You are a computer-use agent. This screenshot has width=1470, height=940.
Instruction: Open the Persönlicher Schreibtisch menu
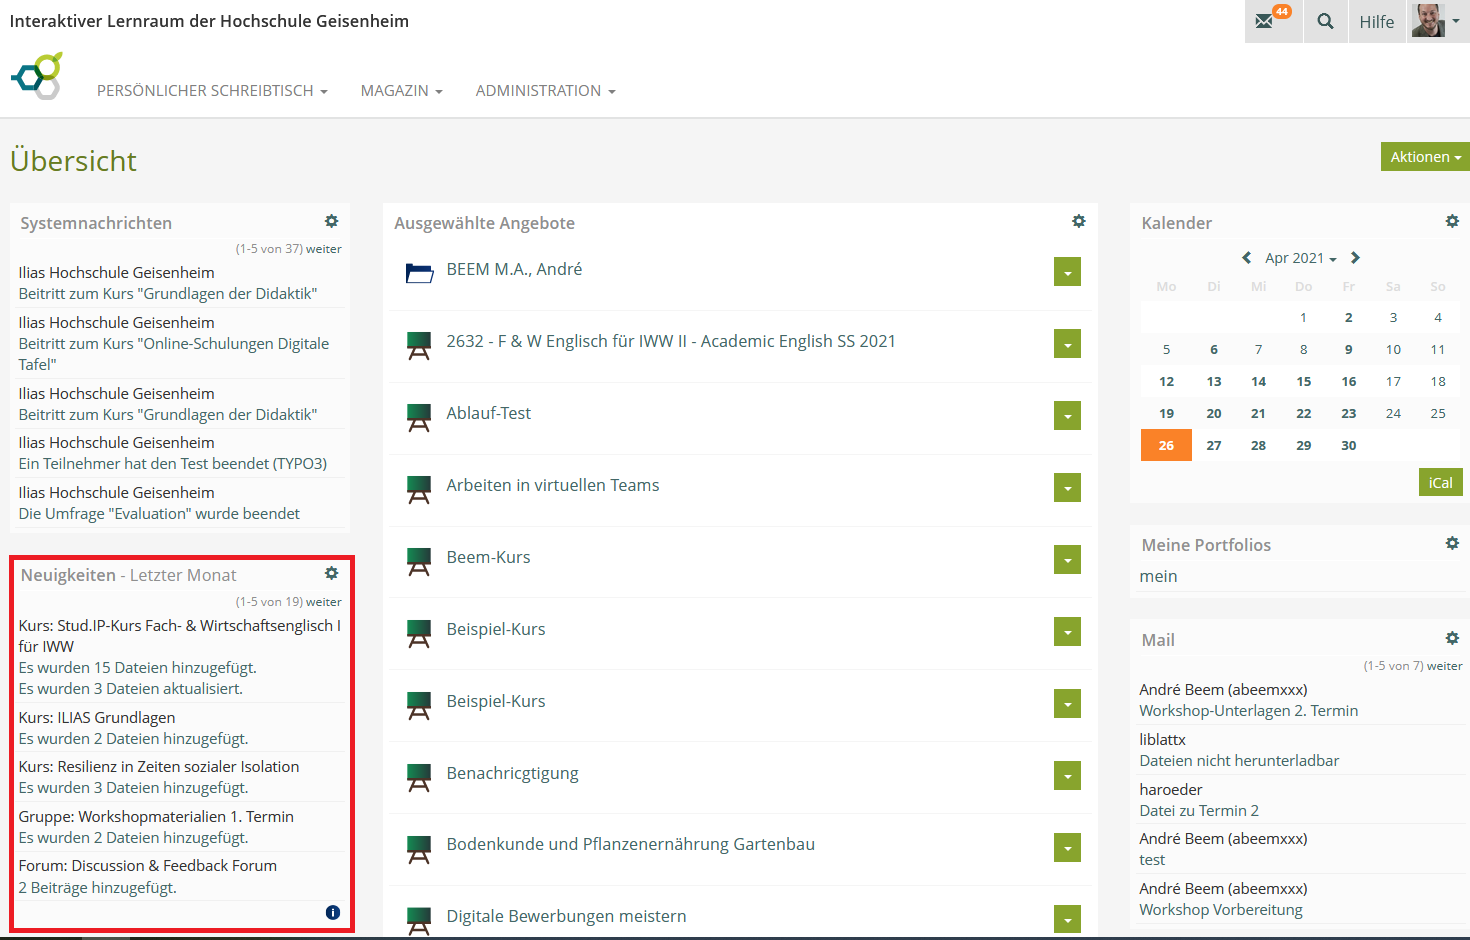point(212,91)
